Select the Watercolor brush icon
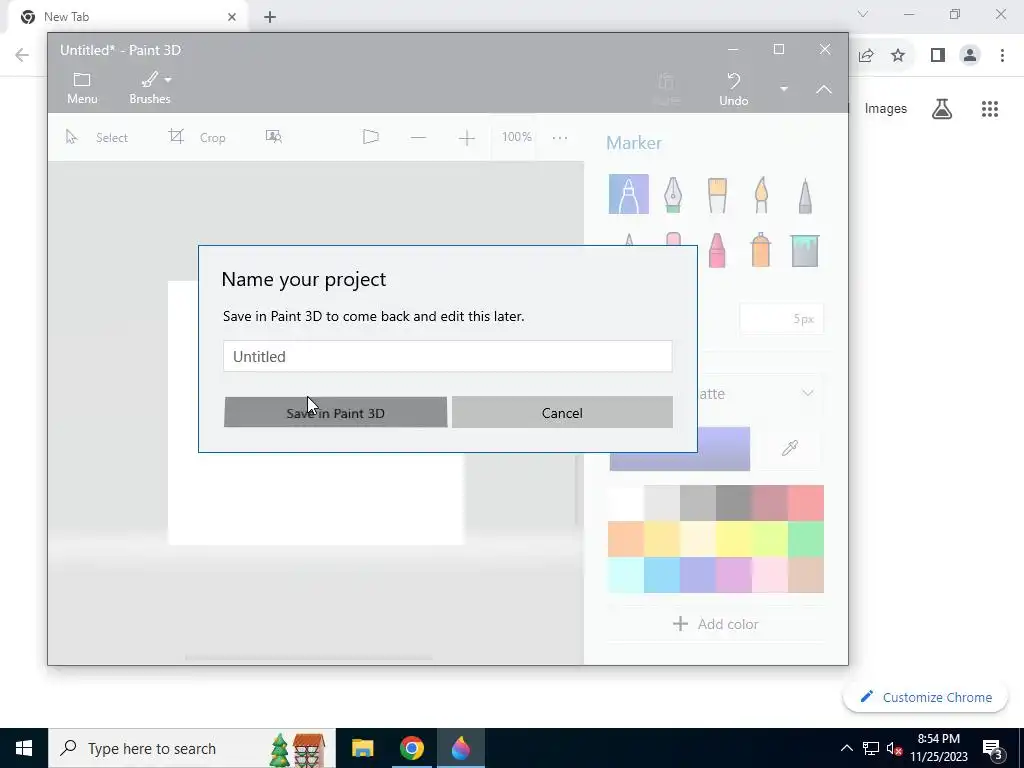The height and width of the screenshot is (768, 1024). (x=761, y=195)
